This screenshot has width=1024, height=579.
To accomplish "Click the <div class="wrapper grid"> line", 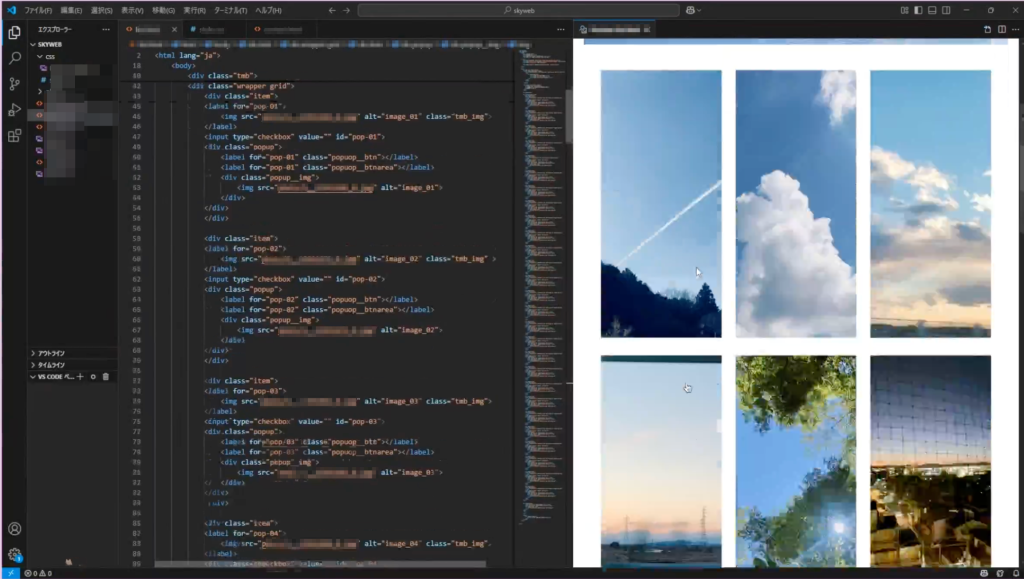I will click(241, 86).
